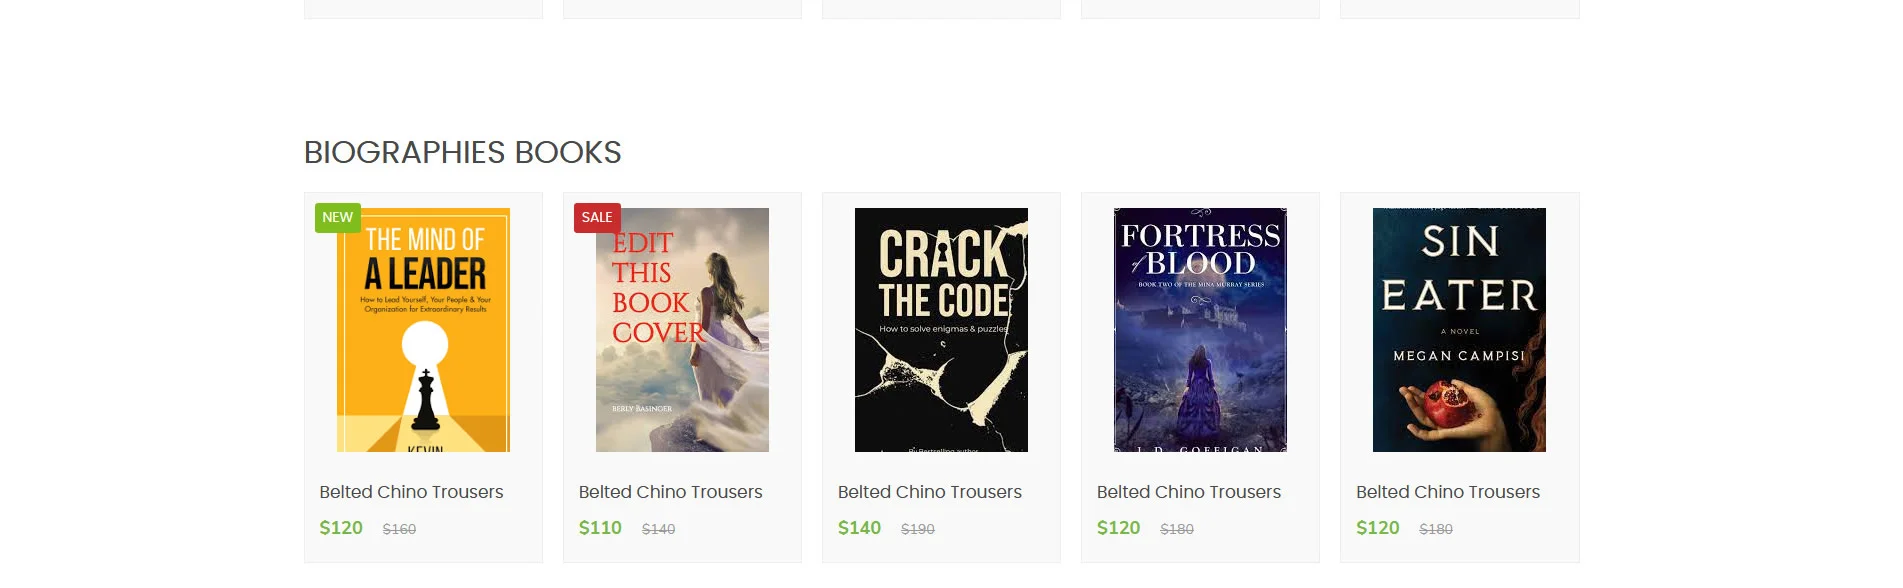Image resolution: width=1903 pixels, height=588 pixels.
Task: View the 'Edit This Book Cover' thumbnail
Action: click(x=681, y=330)
